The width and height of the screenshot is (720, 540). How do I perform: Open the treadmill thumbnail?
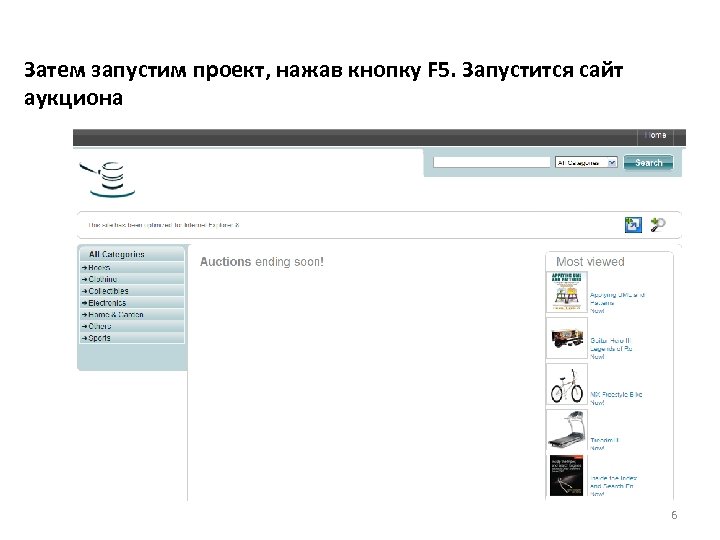(x=567, y=430)
